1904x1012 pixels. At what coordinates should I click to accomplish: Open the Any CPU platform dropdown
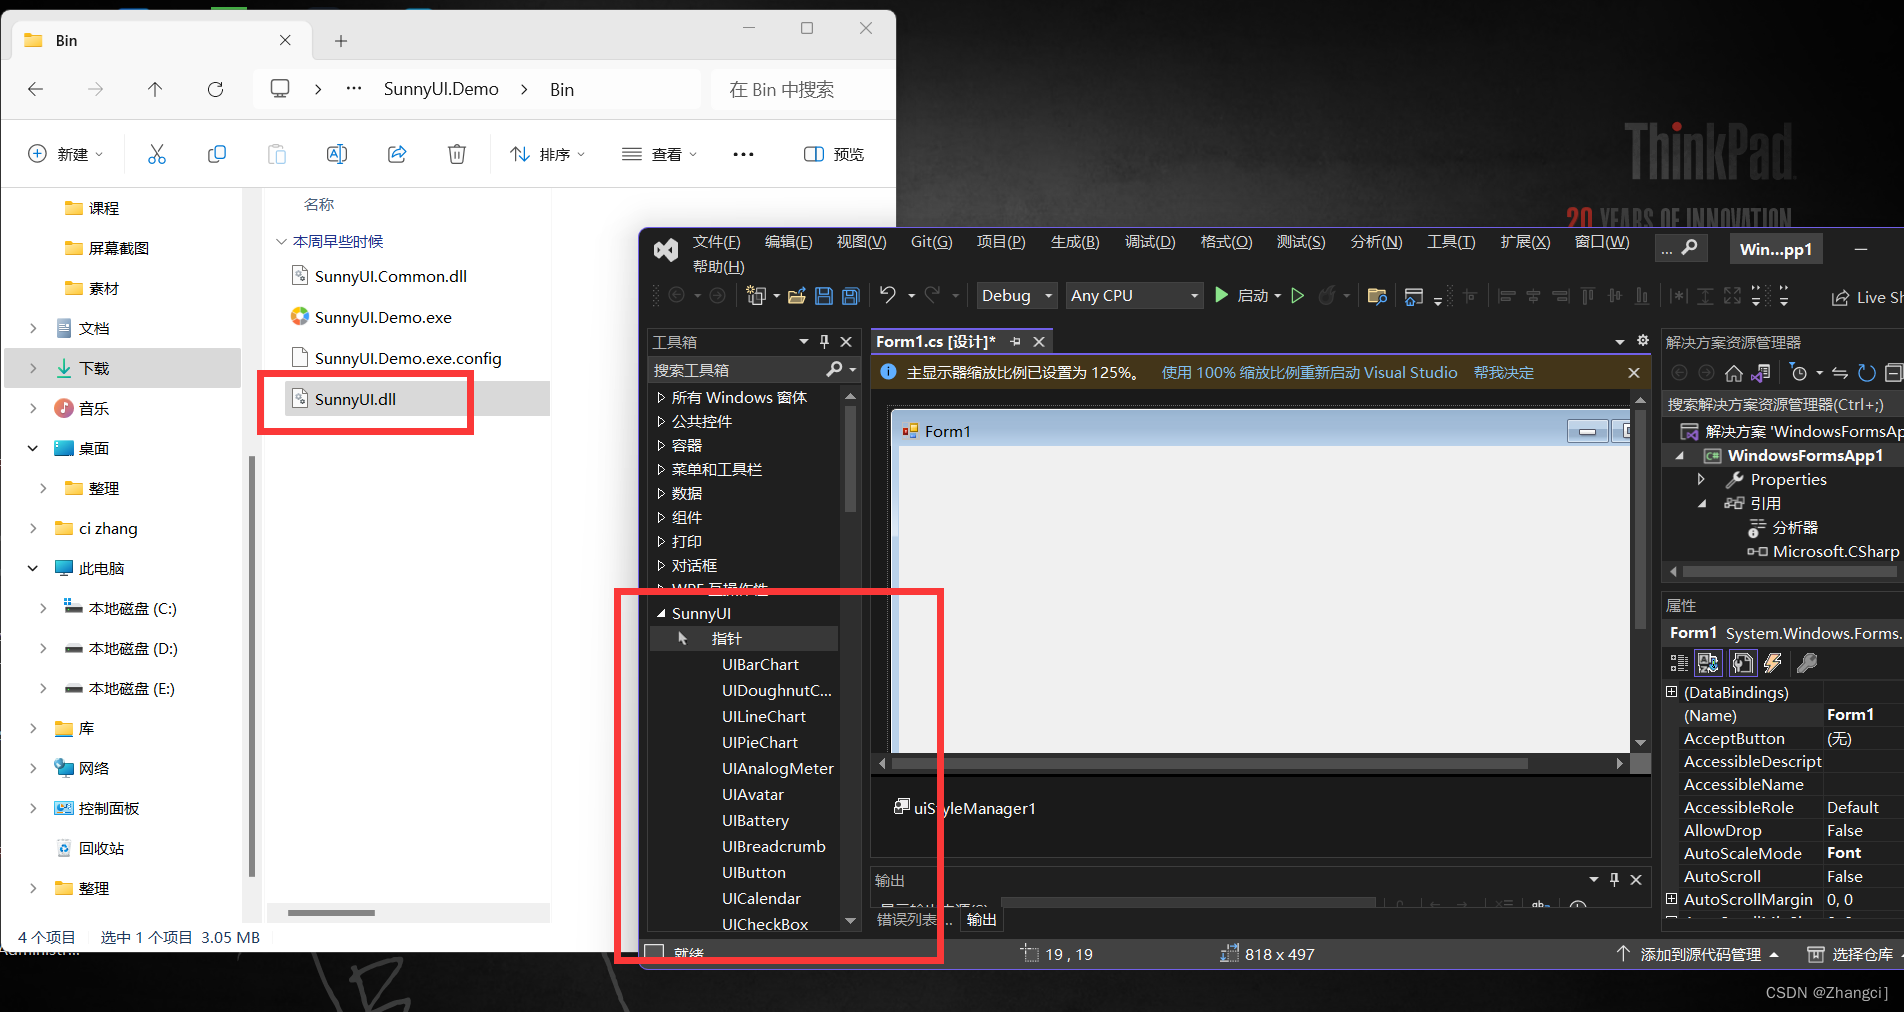(x=1134, y=295)
